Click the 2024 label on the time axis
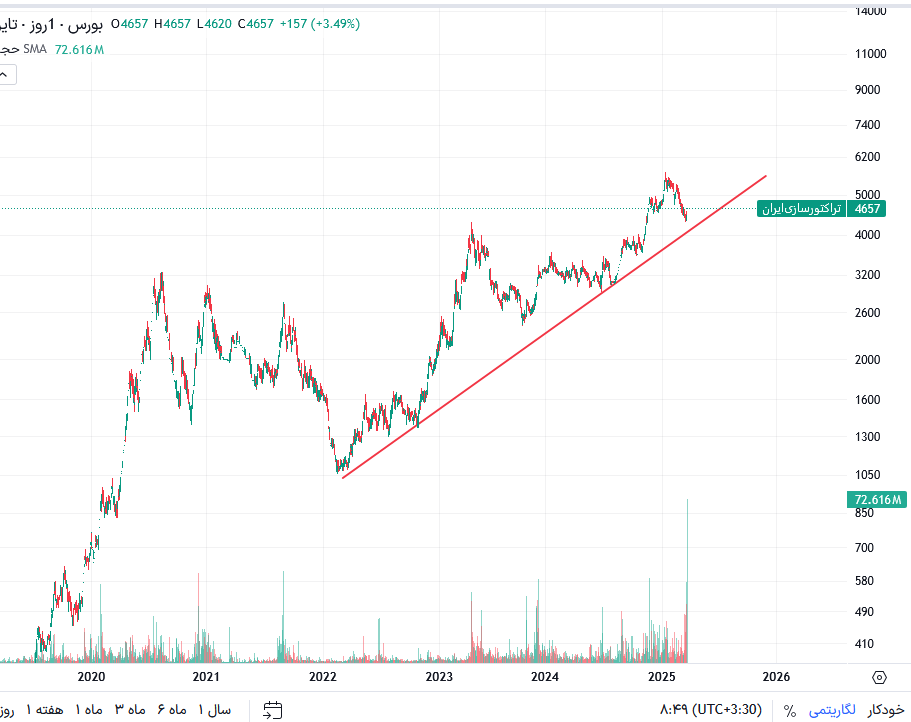911x722 pixels. [x=545, y=677]
